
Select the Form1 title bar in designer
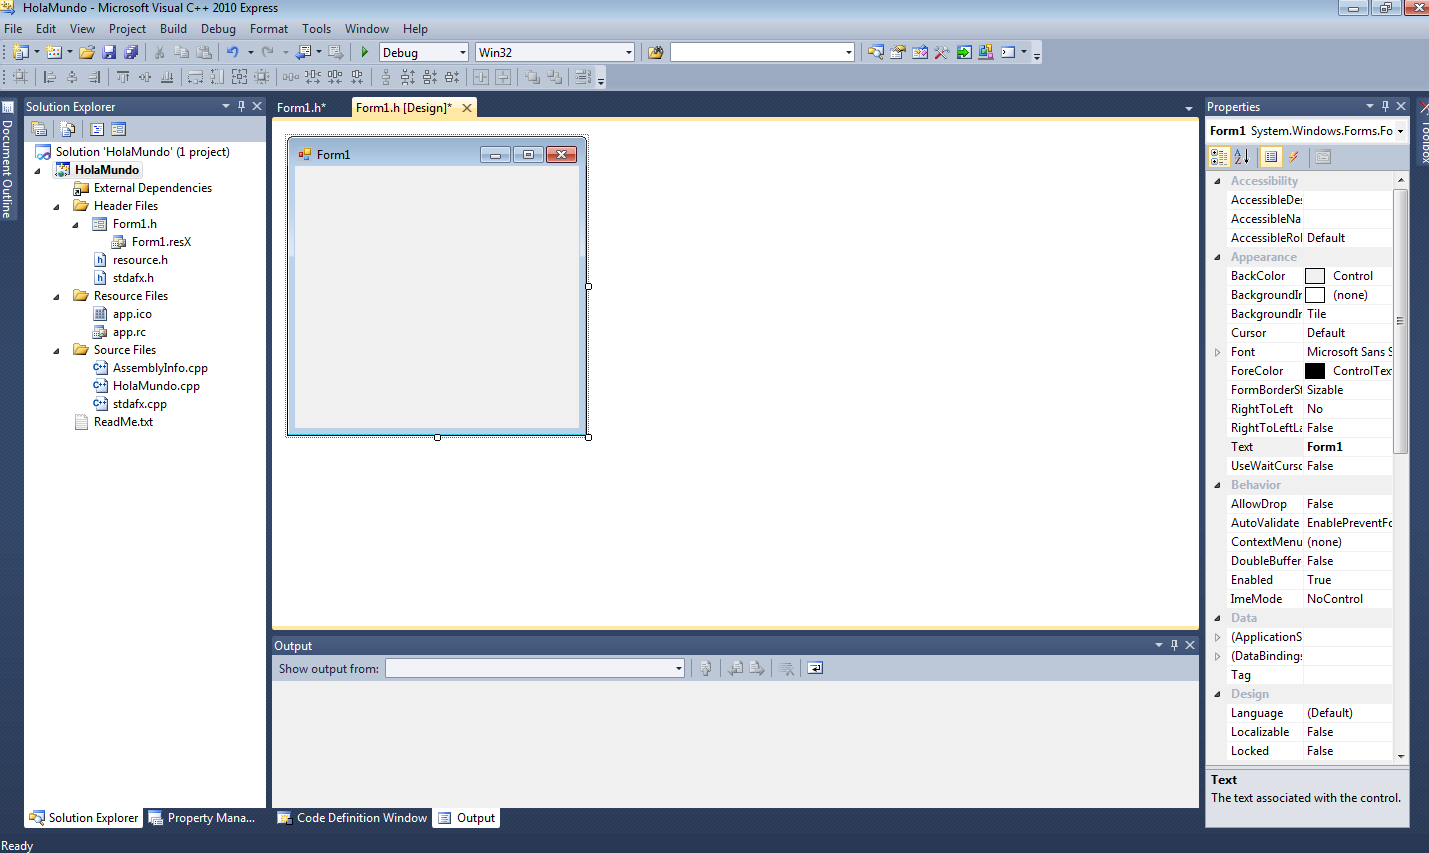(437, 154)
